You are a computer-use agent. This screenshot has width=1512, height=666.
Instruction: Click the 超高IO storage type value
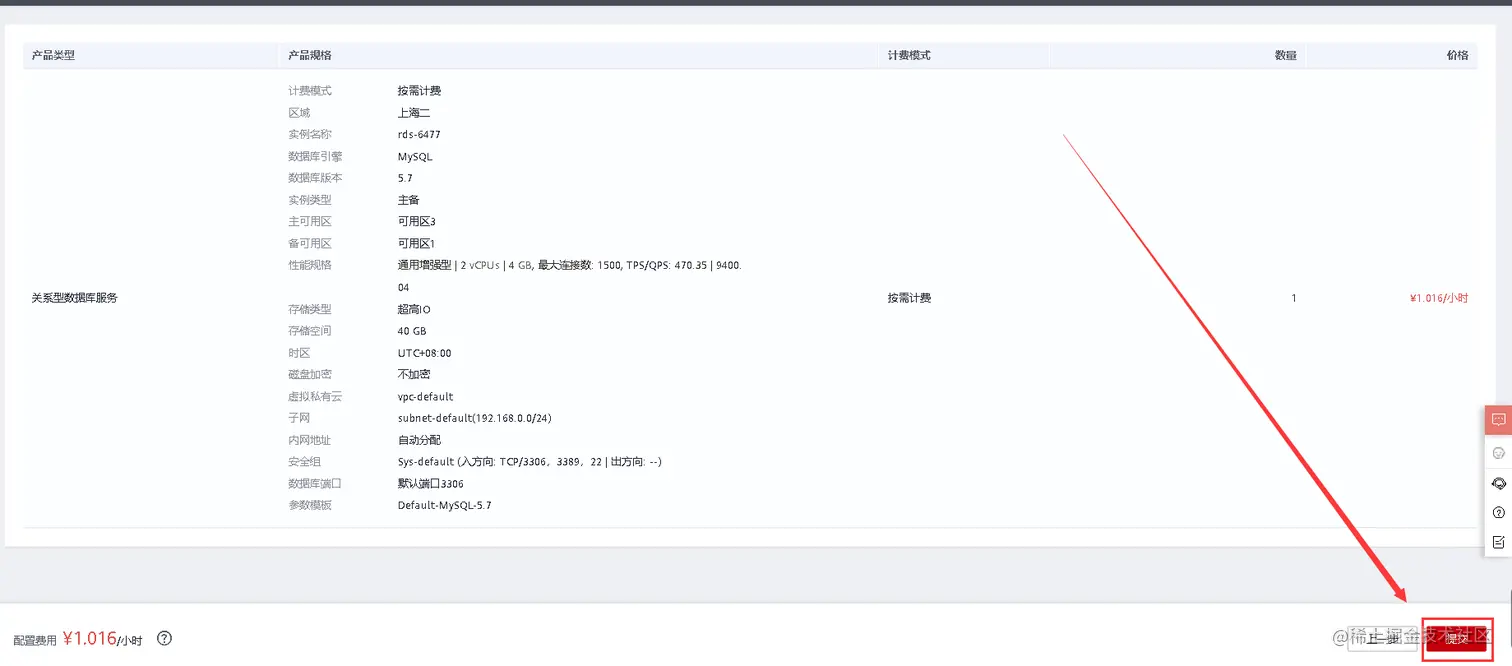[414, 309]
